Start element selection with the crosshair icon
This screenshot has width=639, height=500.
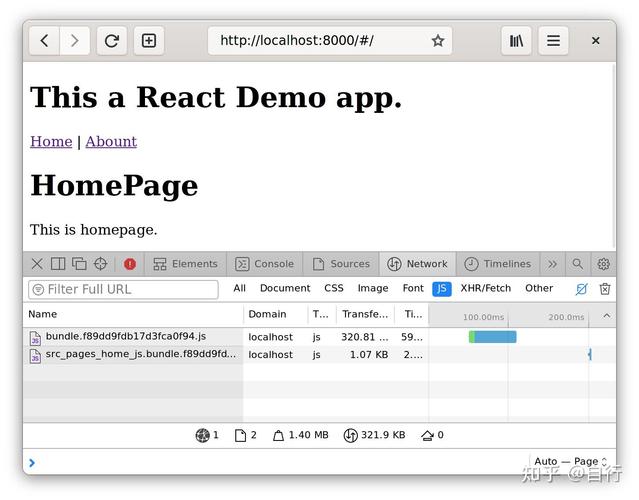tap(100, 264)
